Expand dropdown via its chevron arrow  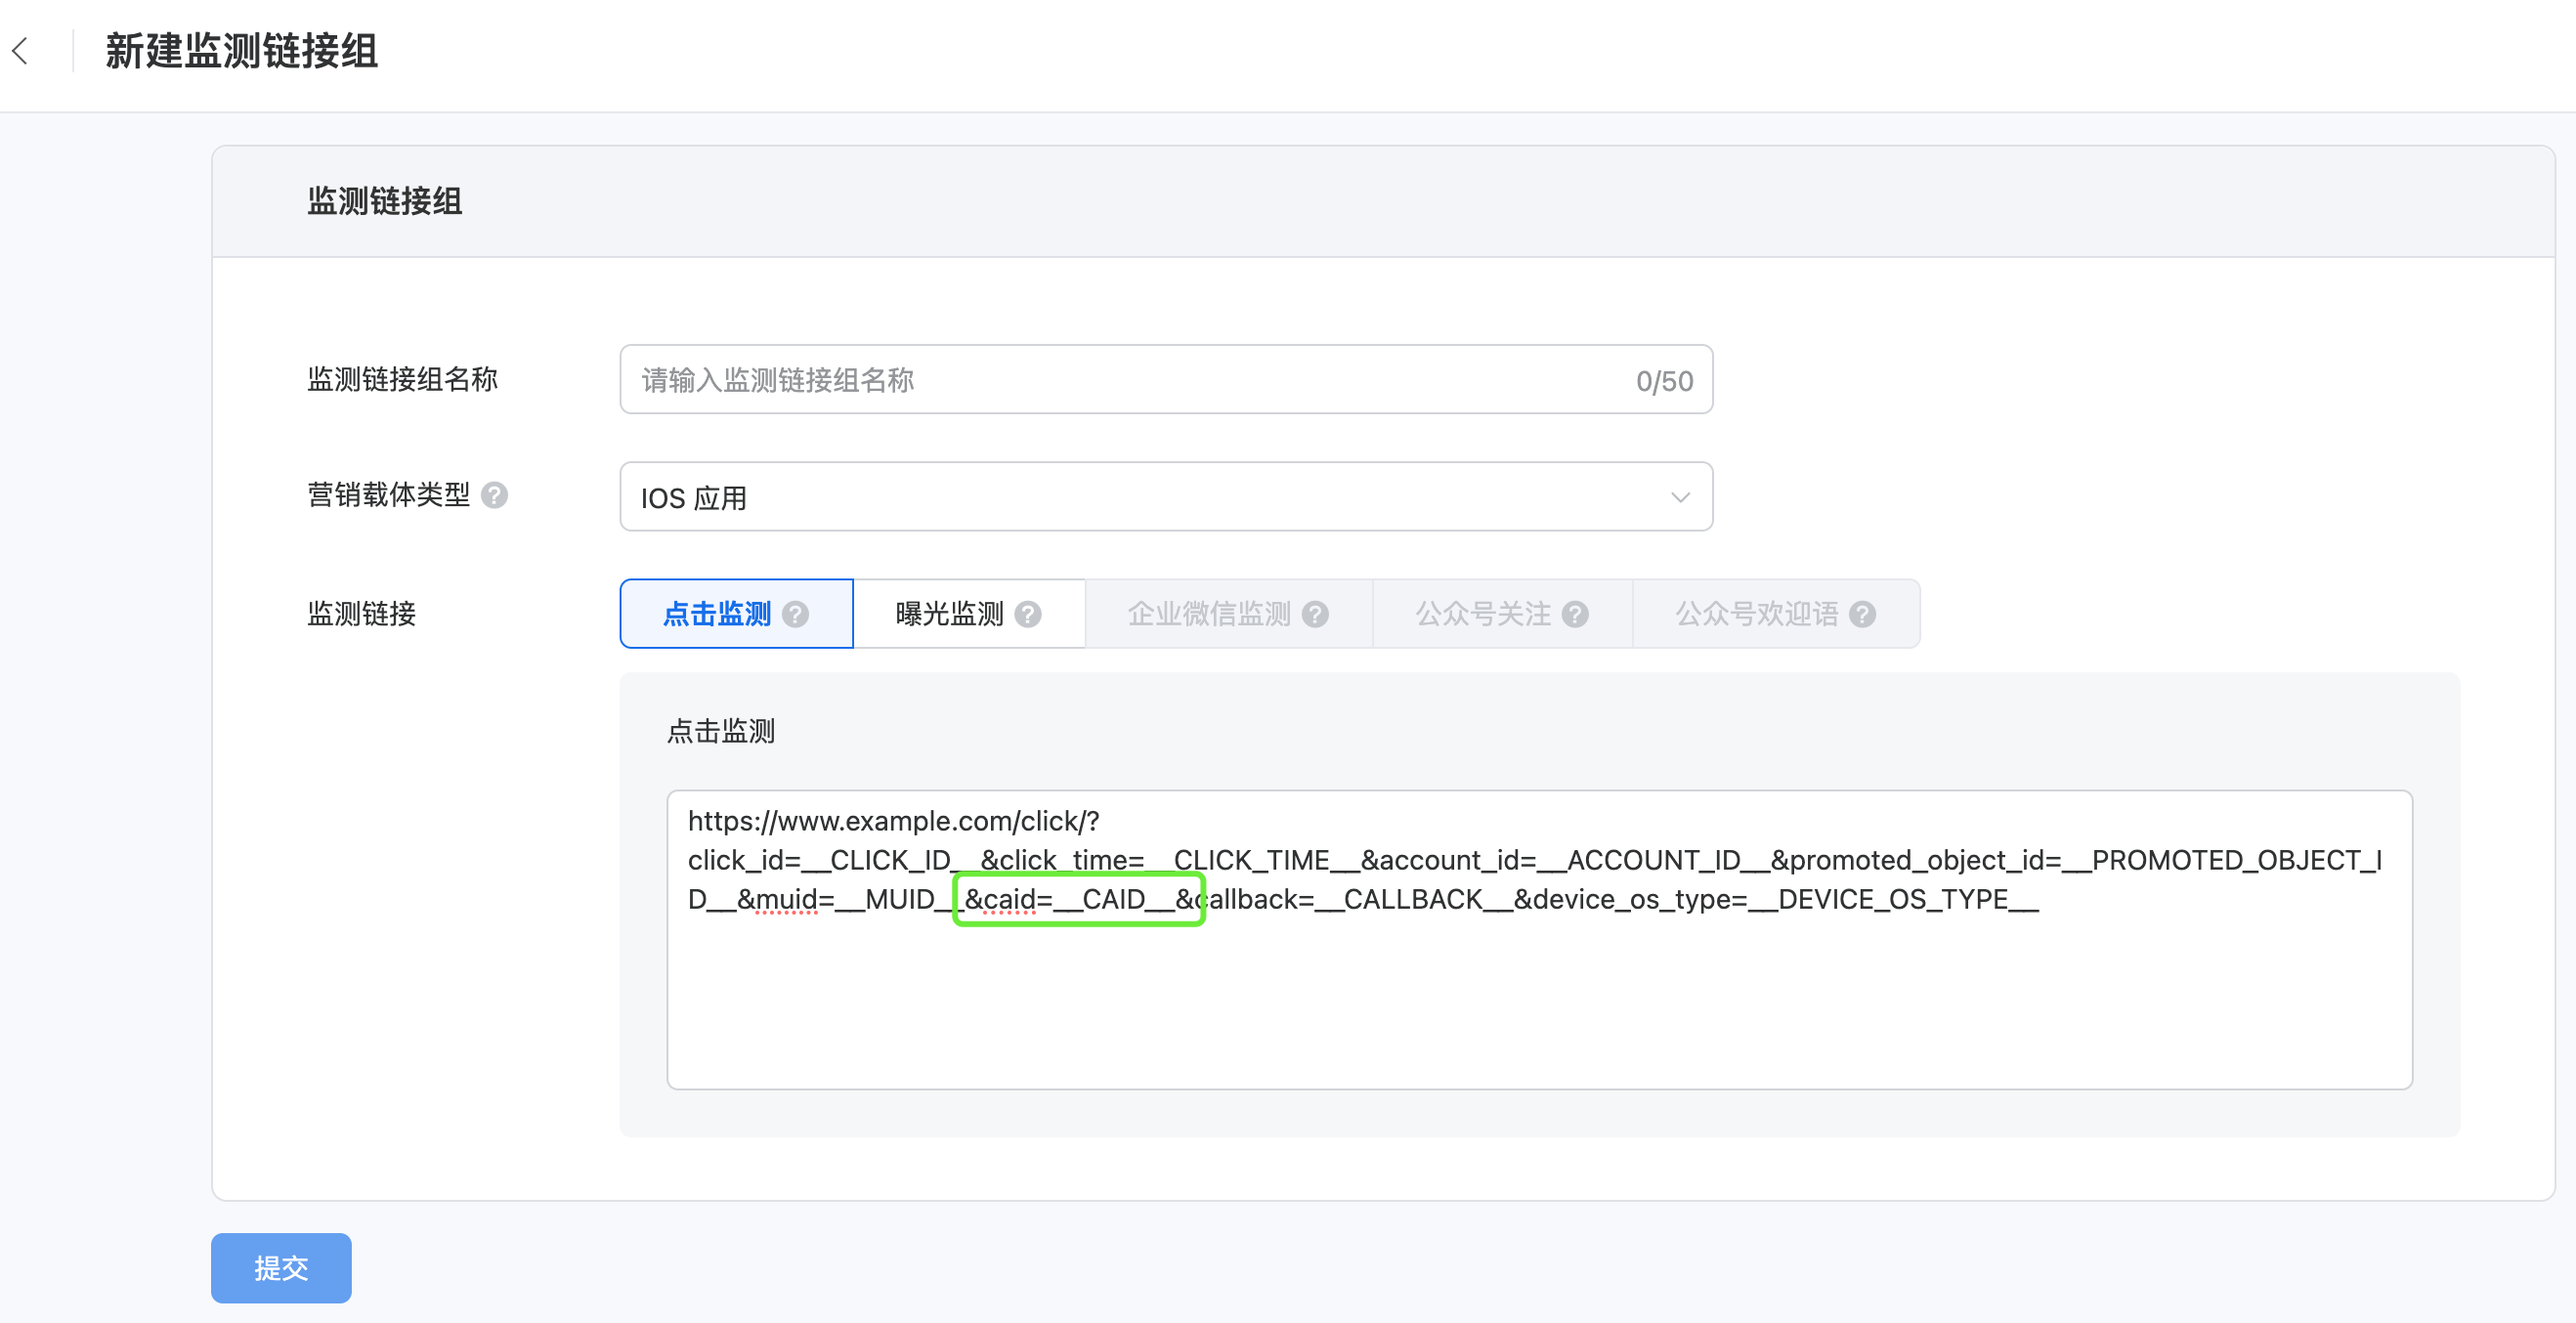1680,497
